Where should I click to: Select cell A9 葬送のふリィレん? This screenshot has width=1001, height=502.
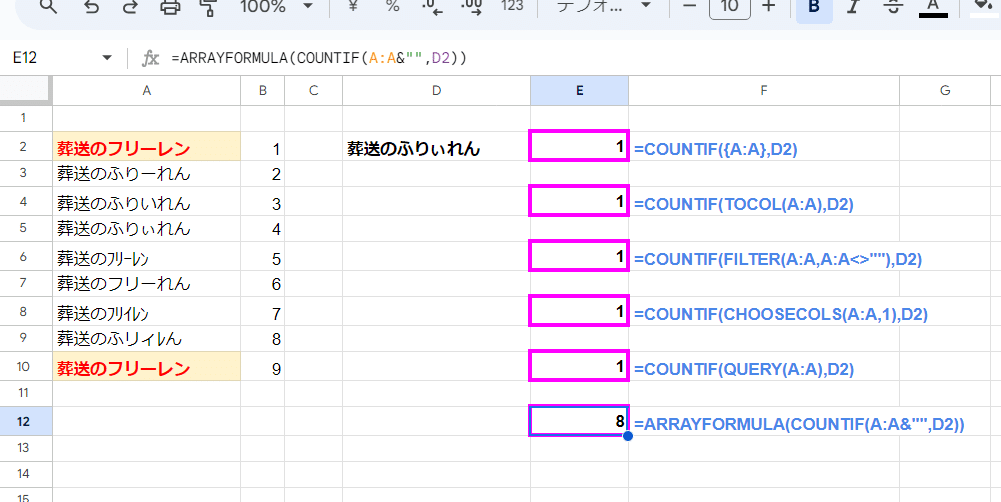click(147, 338)
